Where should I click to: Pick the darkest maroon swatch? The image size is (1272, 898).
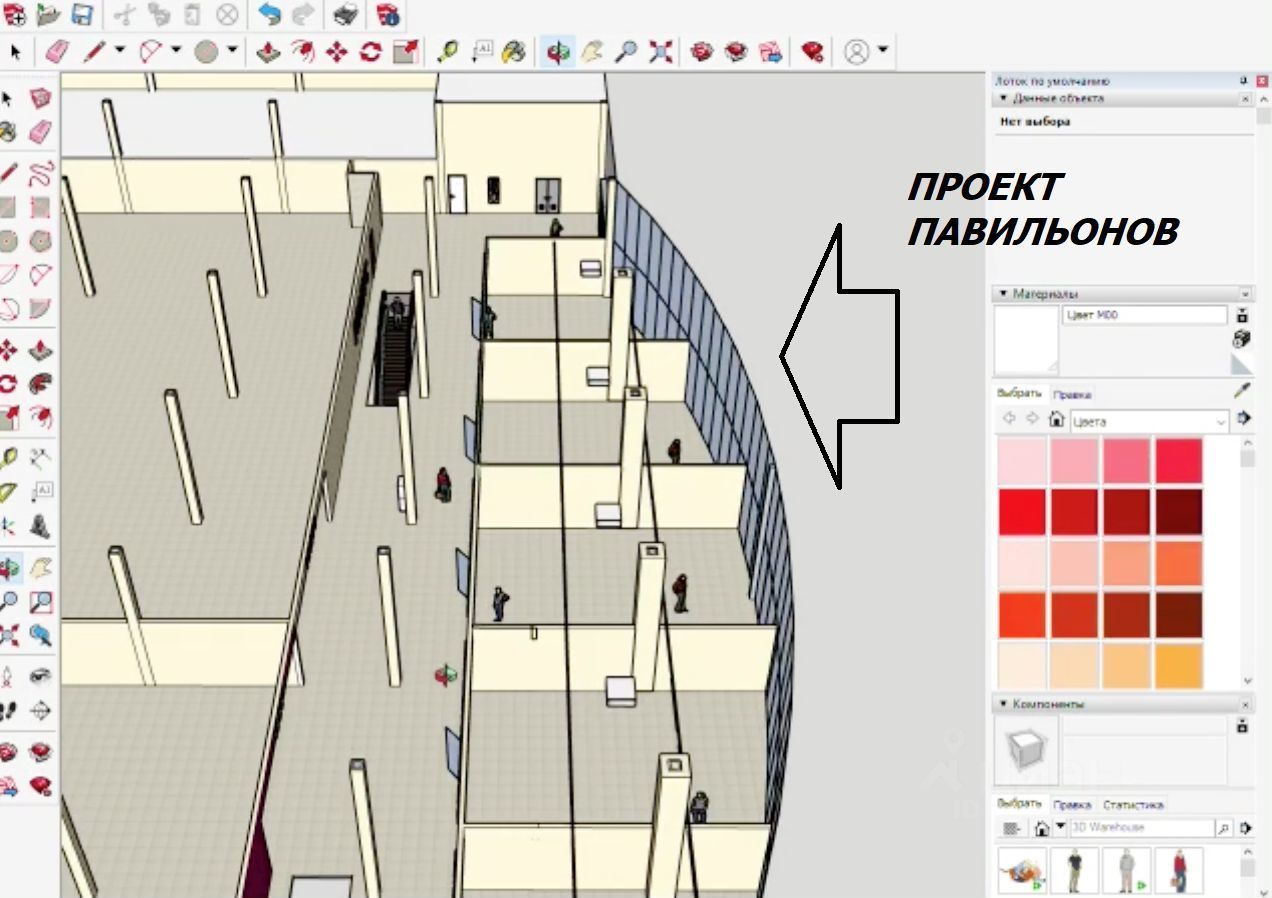point(1179,512)
